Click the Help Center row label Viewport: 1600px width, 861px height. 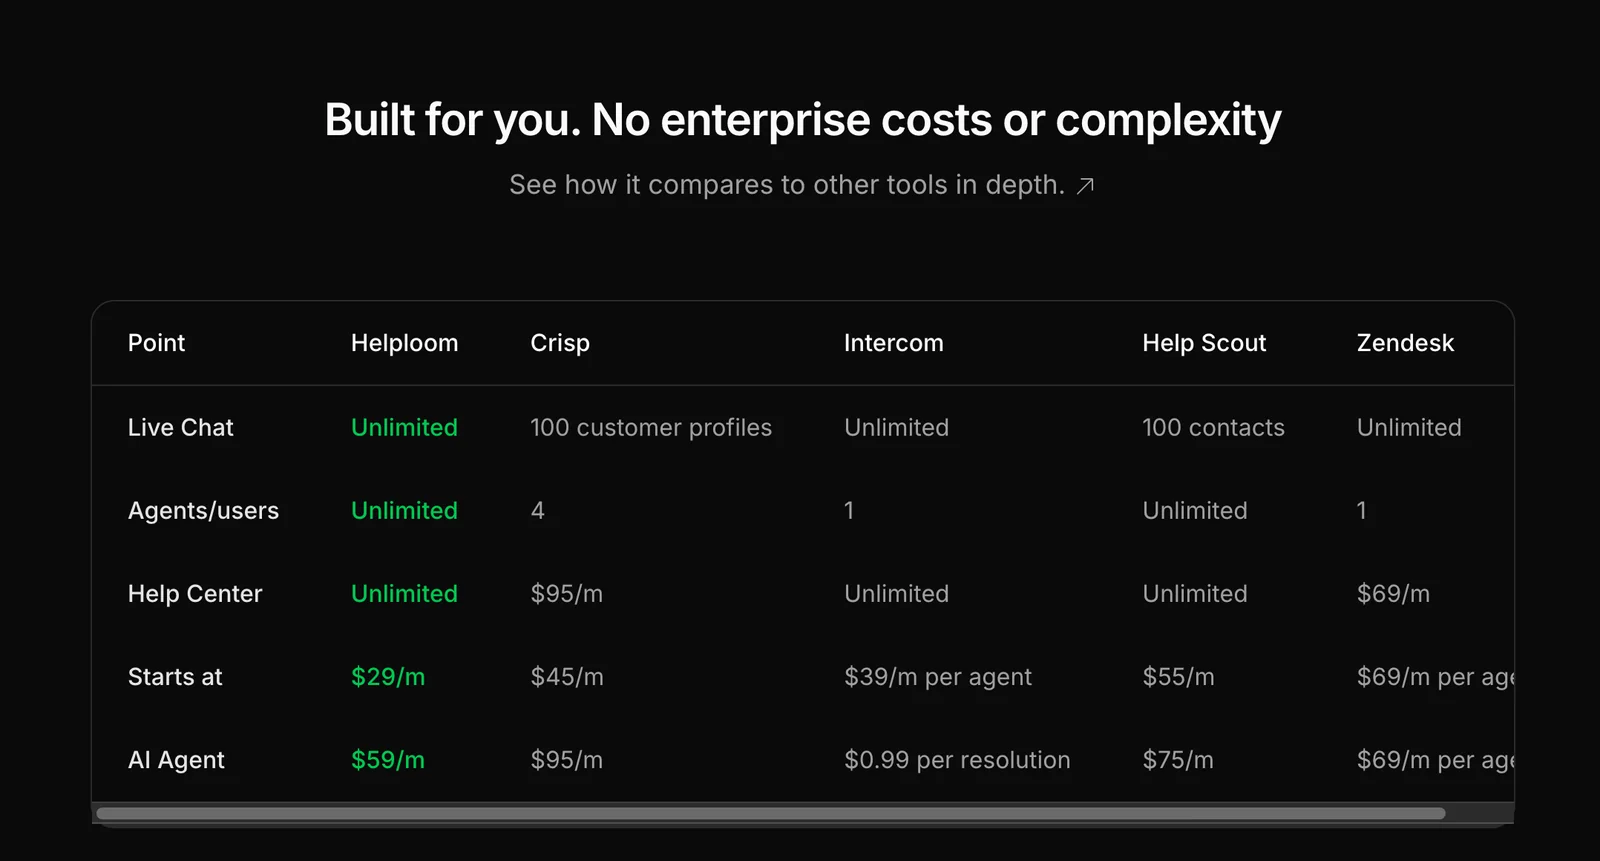click(x=195, y=594)
